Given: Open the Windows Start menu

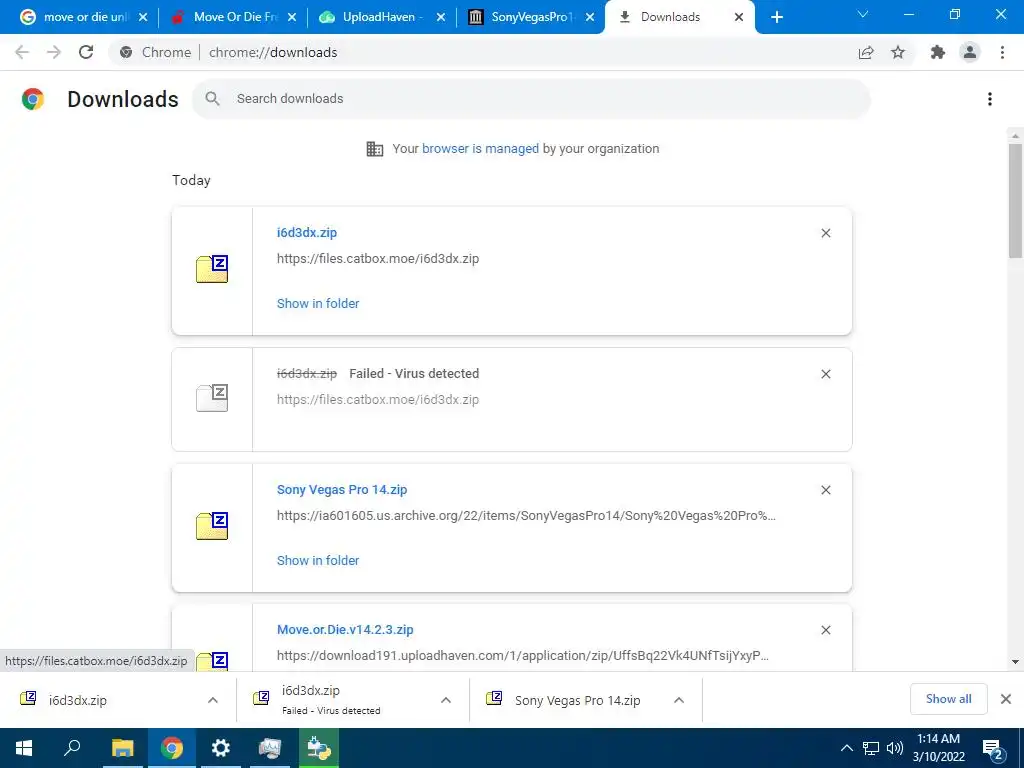Looking at the screenshot, I should tap(24, 748).
